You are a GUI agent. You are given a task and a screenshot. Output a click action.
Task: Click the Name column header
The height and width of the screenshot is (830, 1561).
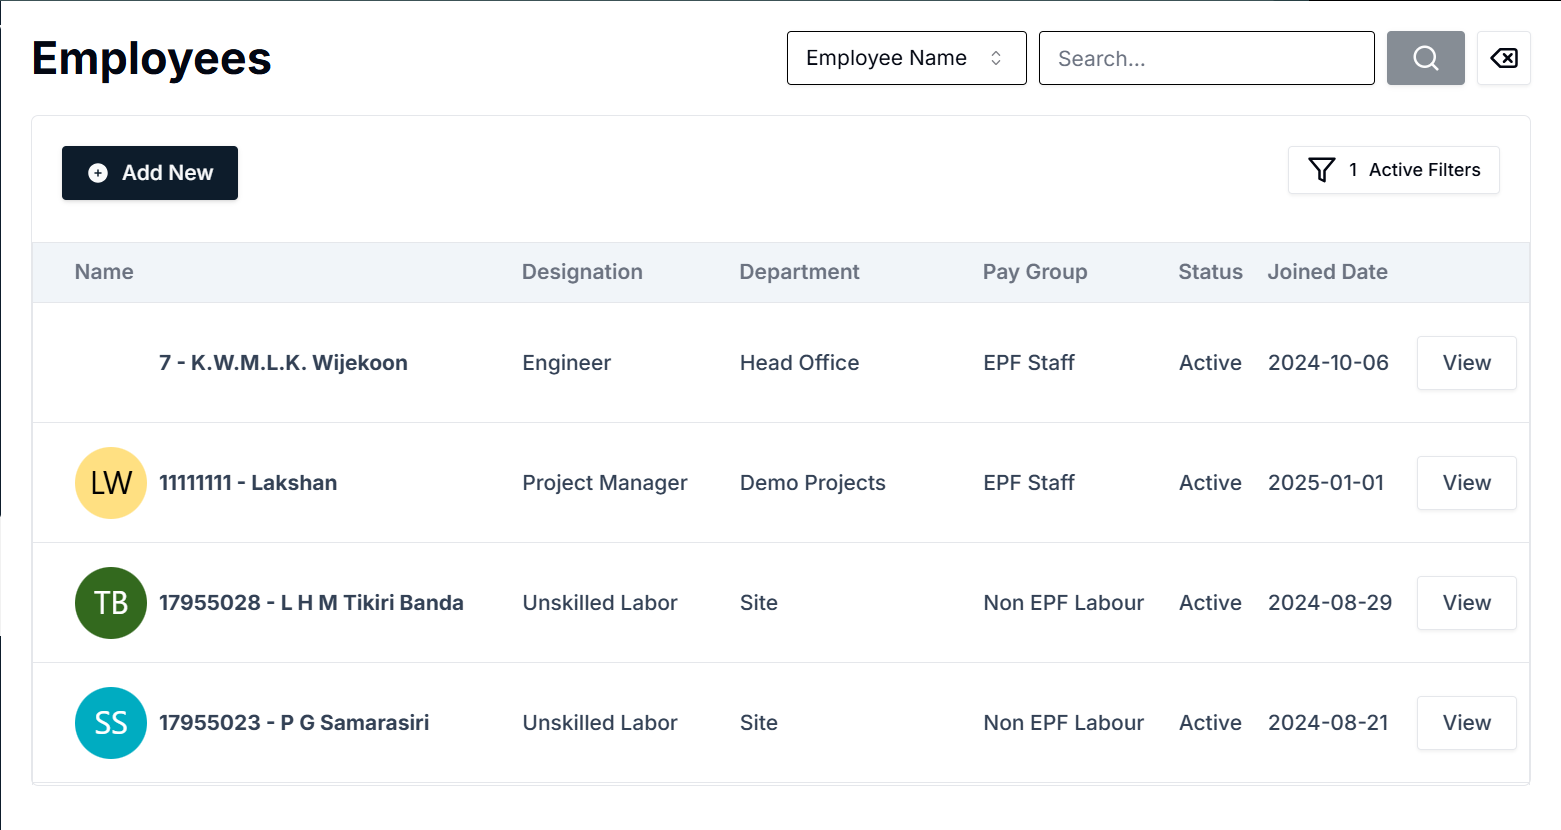click(x=104, y=271)
